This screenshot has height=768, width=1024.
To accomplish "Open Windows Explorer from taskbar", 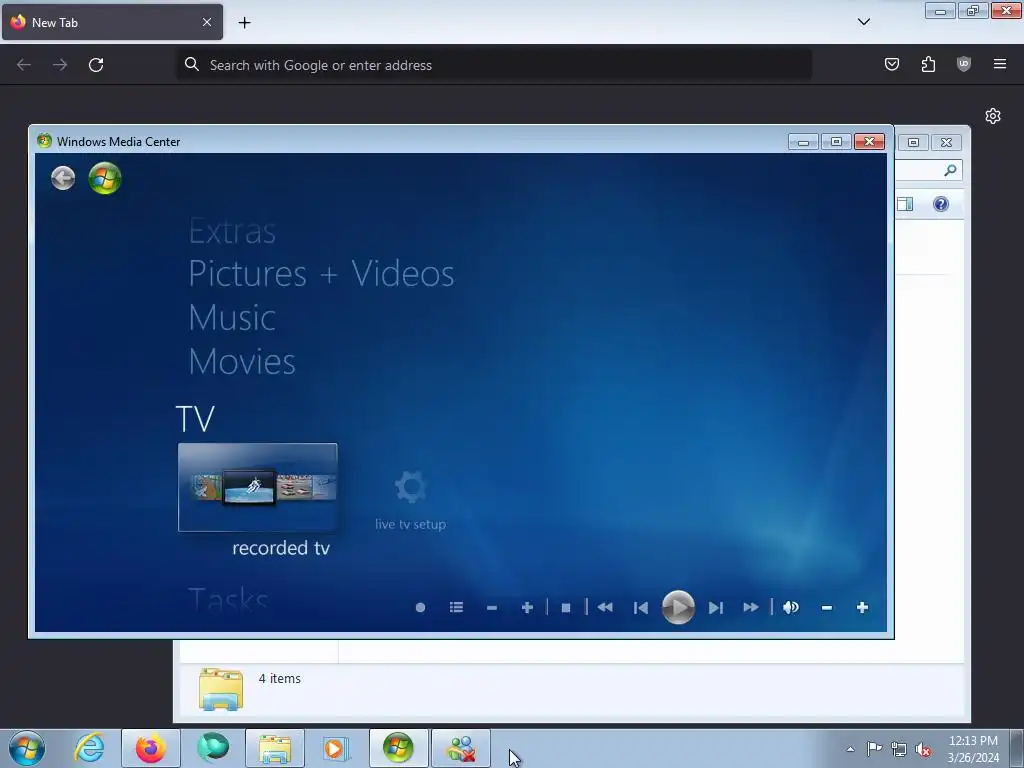I will [x=275, y=748].
